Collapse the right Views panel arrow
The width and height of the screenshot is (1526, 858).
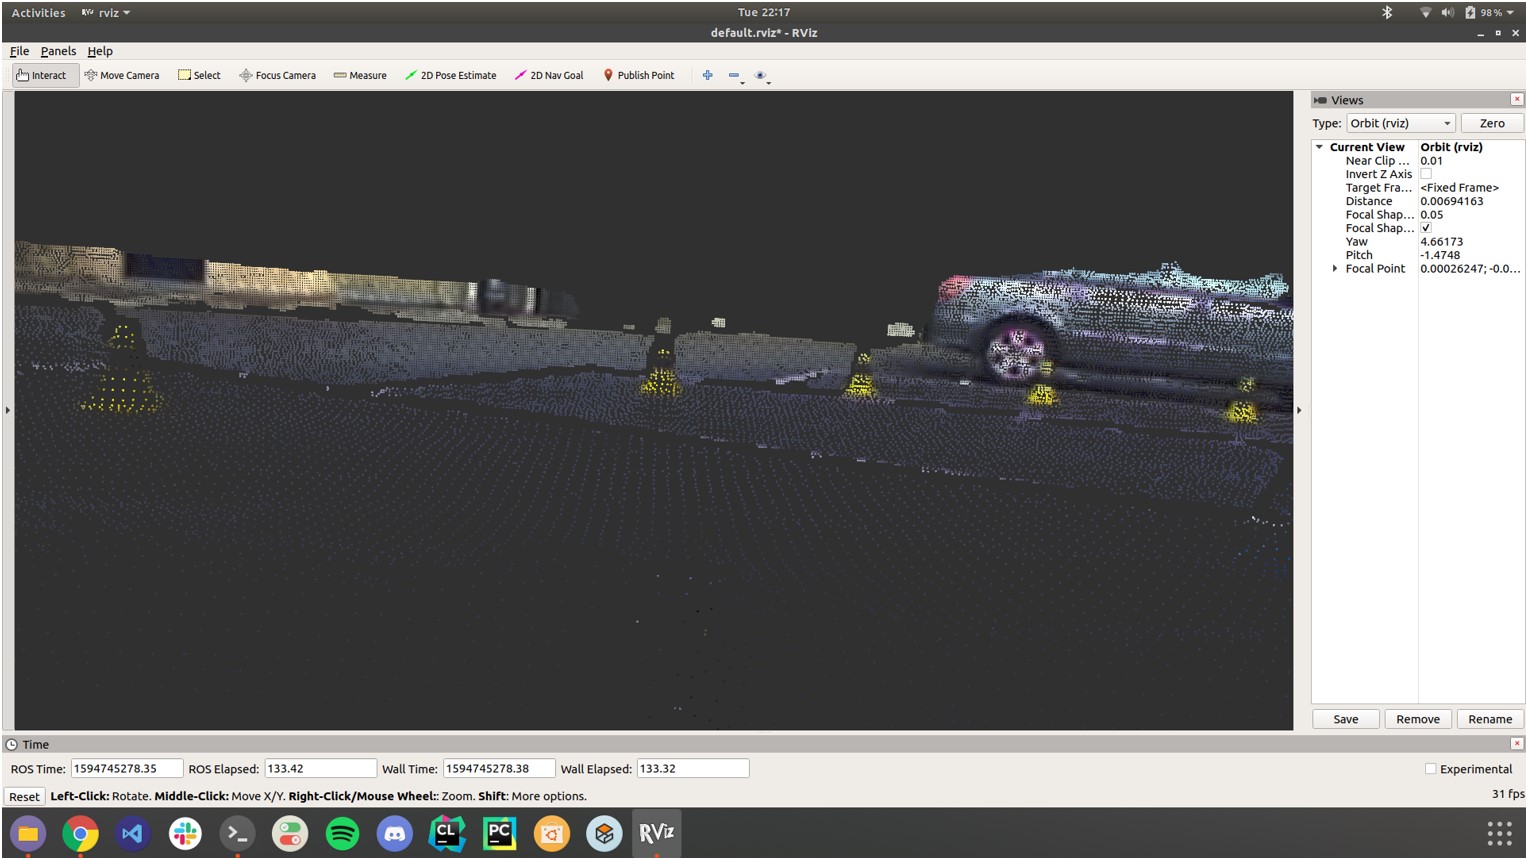pos(1299,410)
